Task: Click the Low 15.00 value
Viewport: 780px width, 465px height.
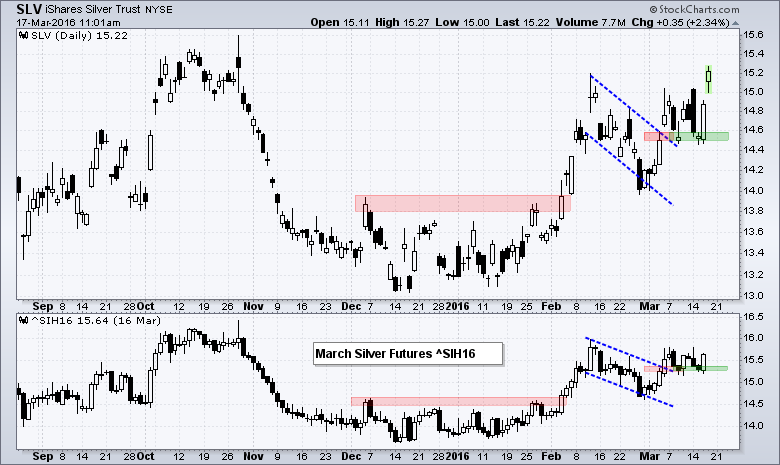Action: coord(462,22)
